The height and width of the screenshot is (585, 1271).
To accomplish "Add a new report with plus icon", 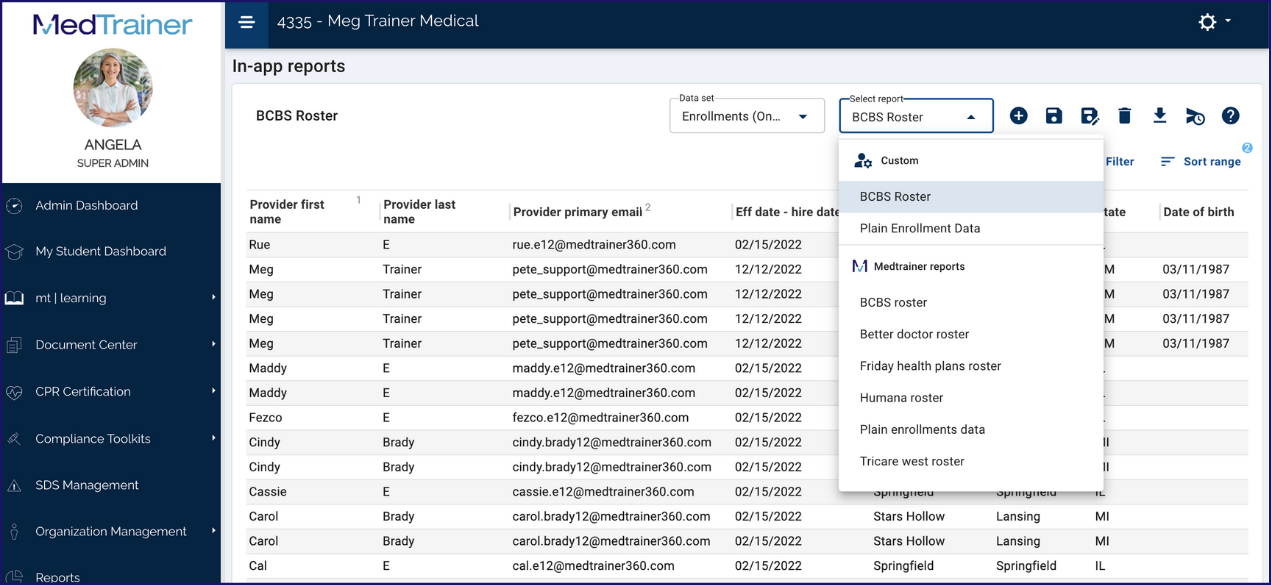I will [x=1018, y=116].
